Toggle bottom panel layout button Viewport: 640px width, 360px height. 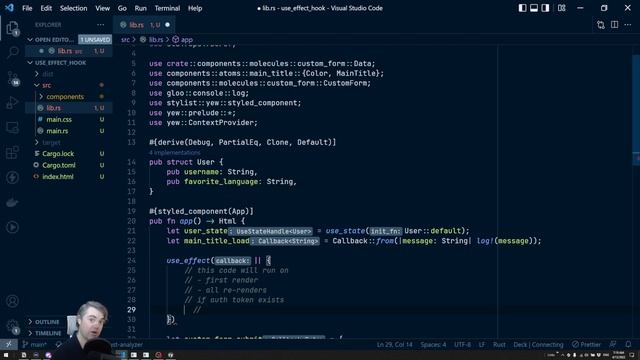[533, 8]
